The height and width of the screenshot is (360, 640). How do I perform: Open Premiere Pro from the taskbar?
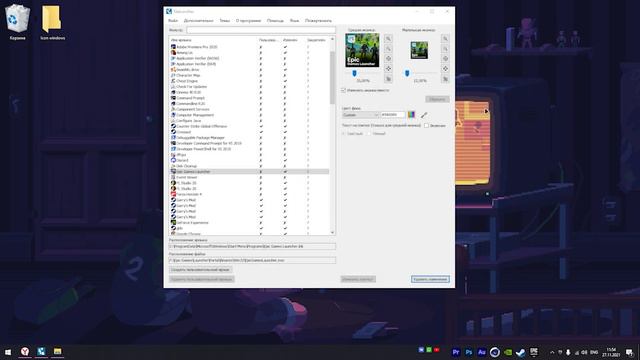(456, 352)
